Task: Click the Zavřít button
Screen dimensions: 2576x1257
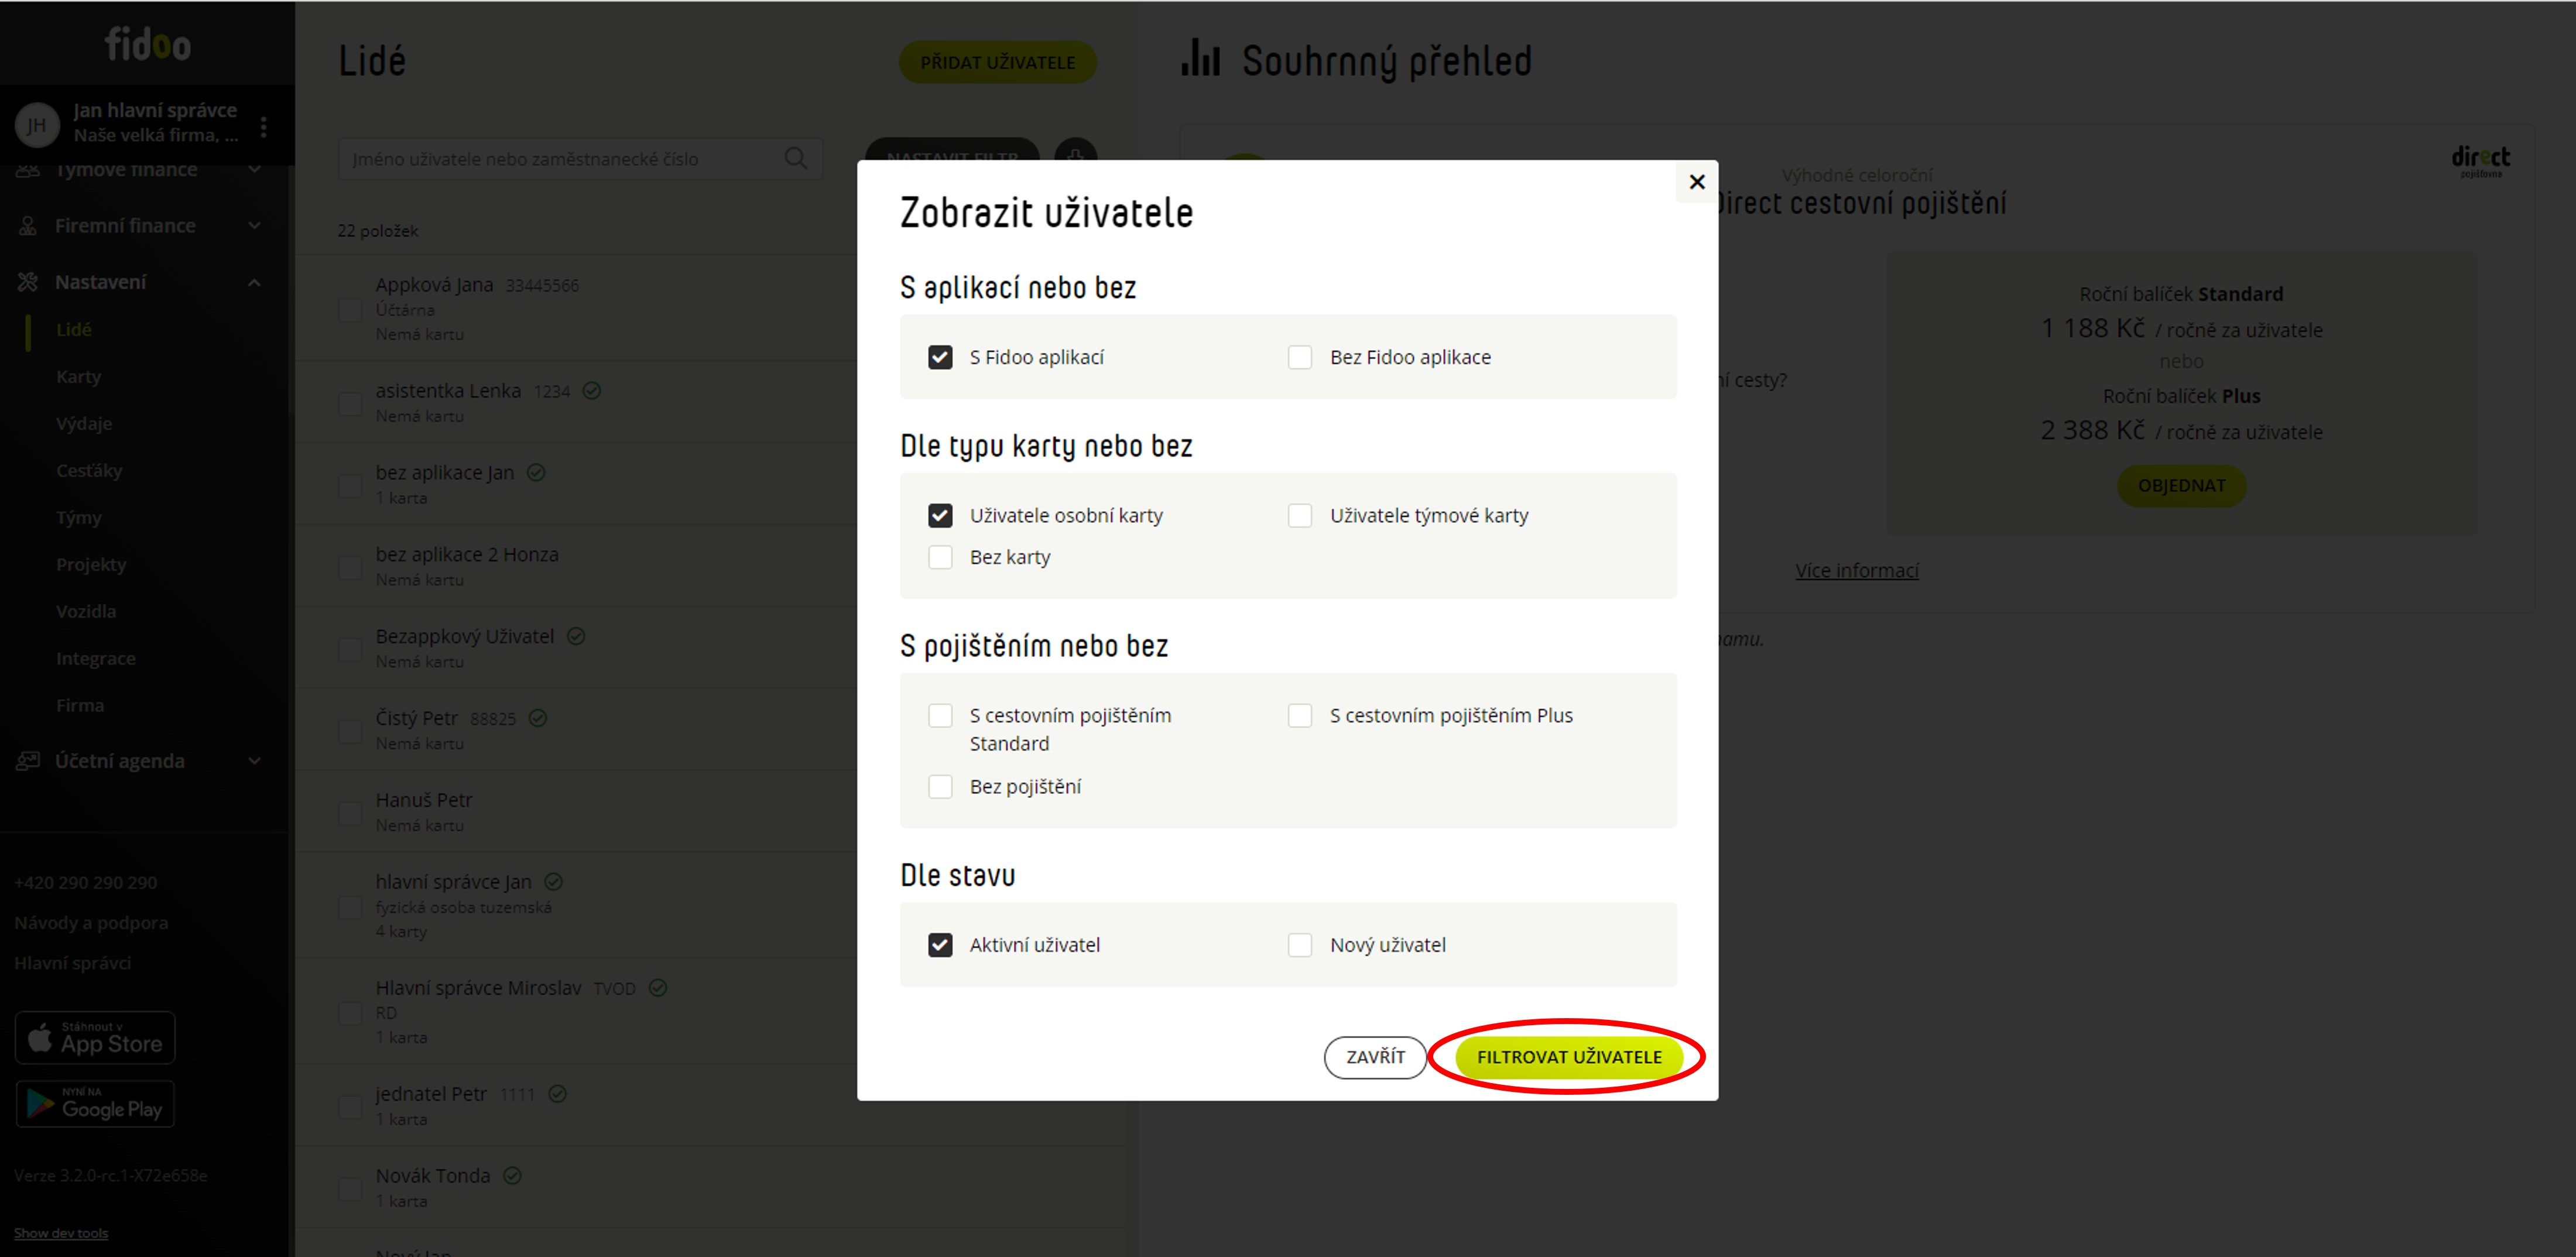Action: (x=1375, y=1057)
